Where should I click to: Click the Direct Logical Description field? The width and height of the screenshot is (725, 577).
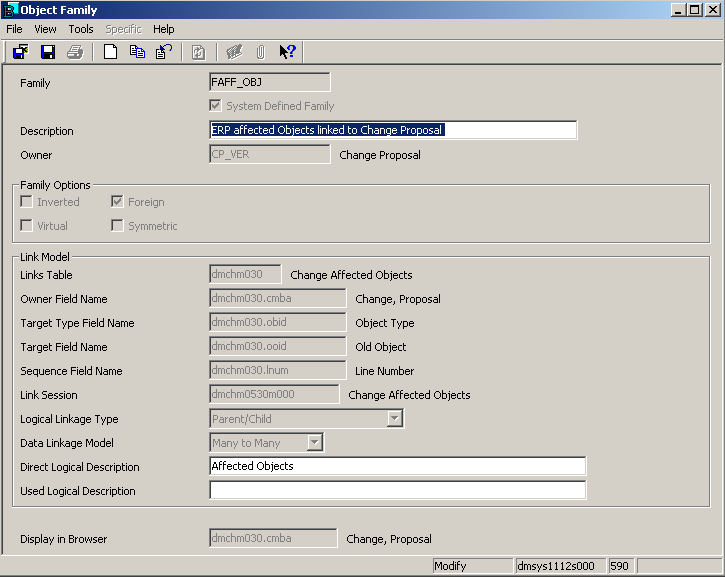[397, 466]
